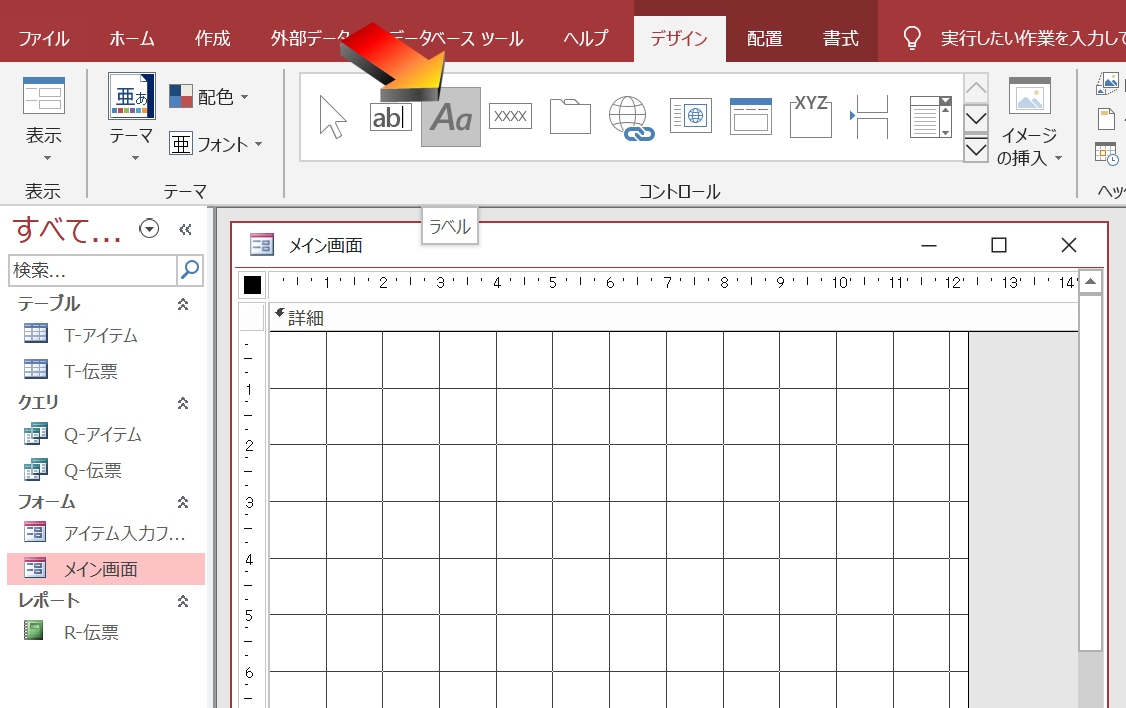Select the Web Browser control

tap(691, 116)
